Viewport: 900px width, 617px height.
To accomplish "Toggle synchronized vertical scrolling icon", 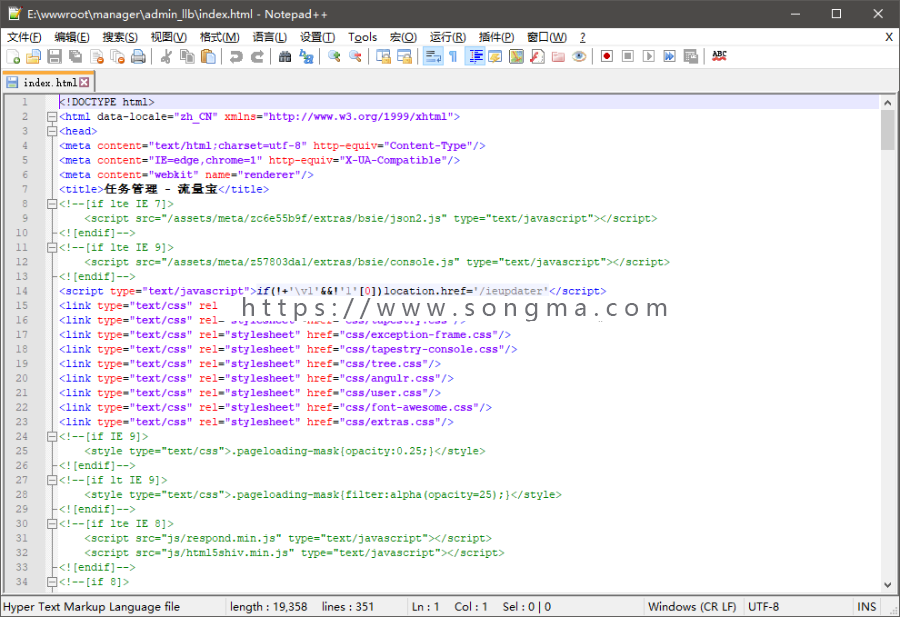I will pos(383,56).
